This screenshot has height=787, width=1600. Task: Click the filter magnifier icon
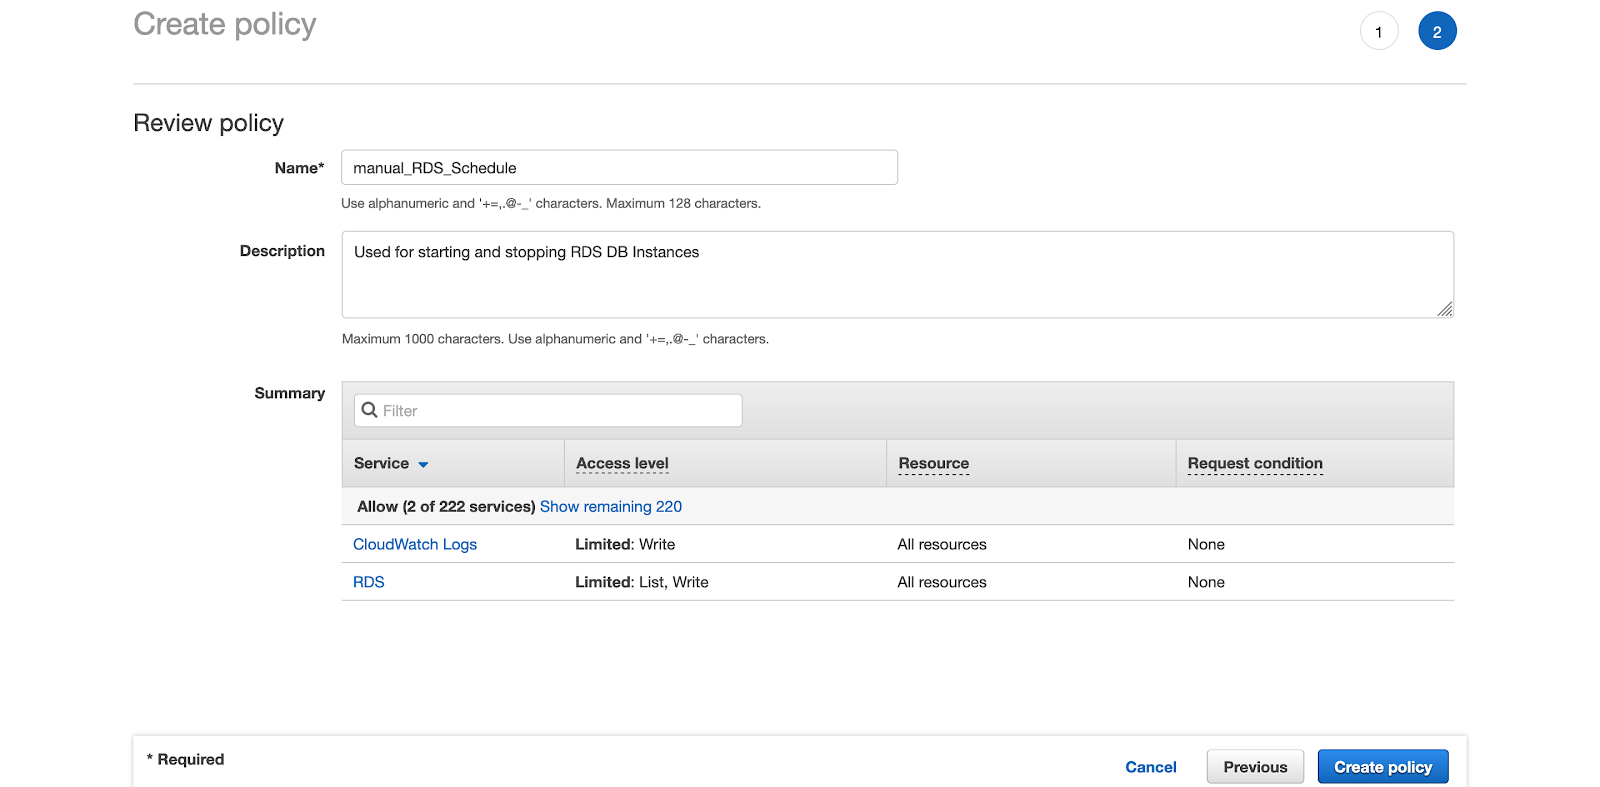pyautogui.click(x=369, y=410)
